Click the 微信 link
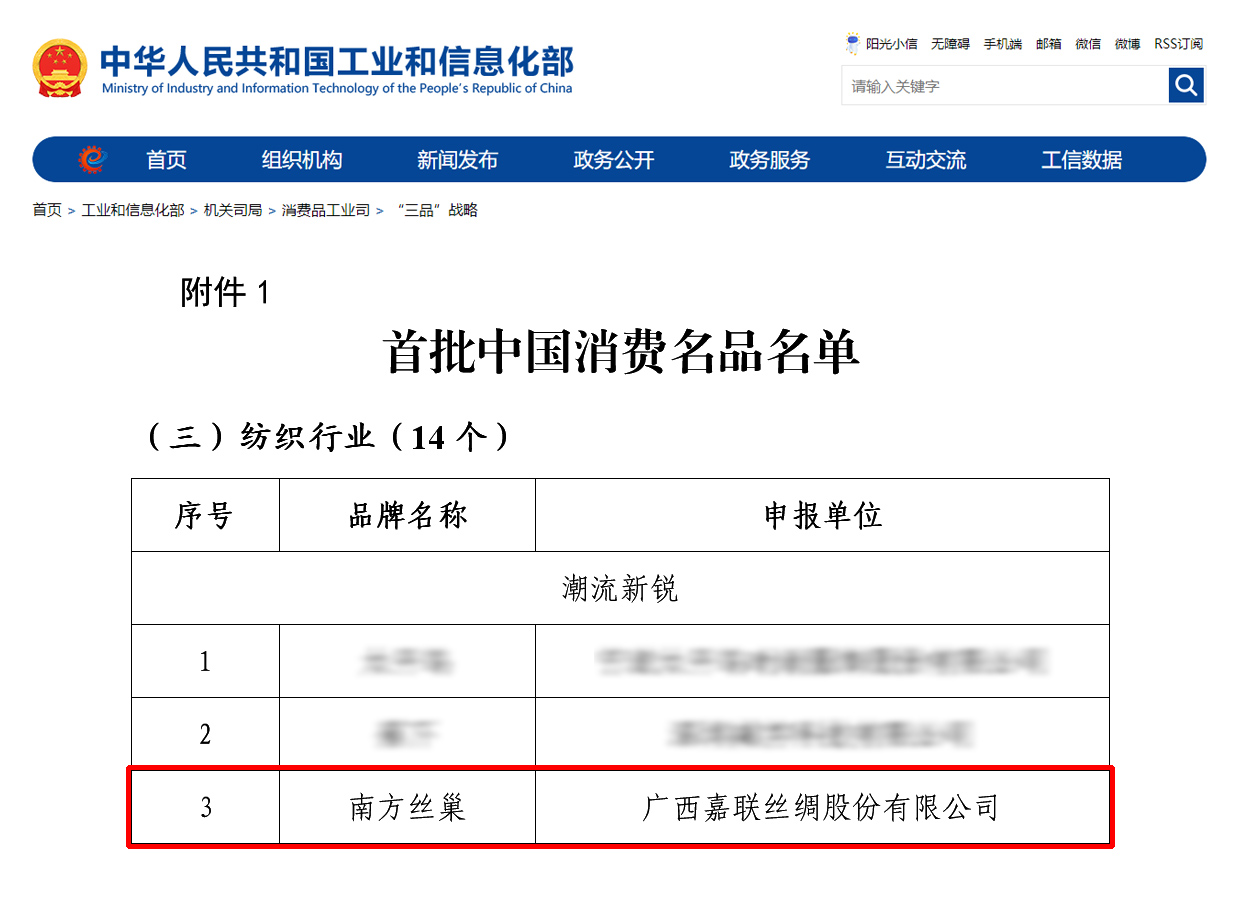 (1088, 44)
